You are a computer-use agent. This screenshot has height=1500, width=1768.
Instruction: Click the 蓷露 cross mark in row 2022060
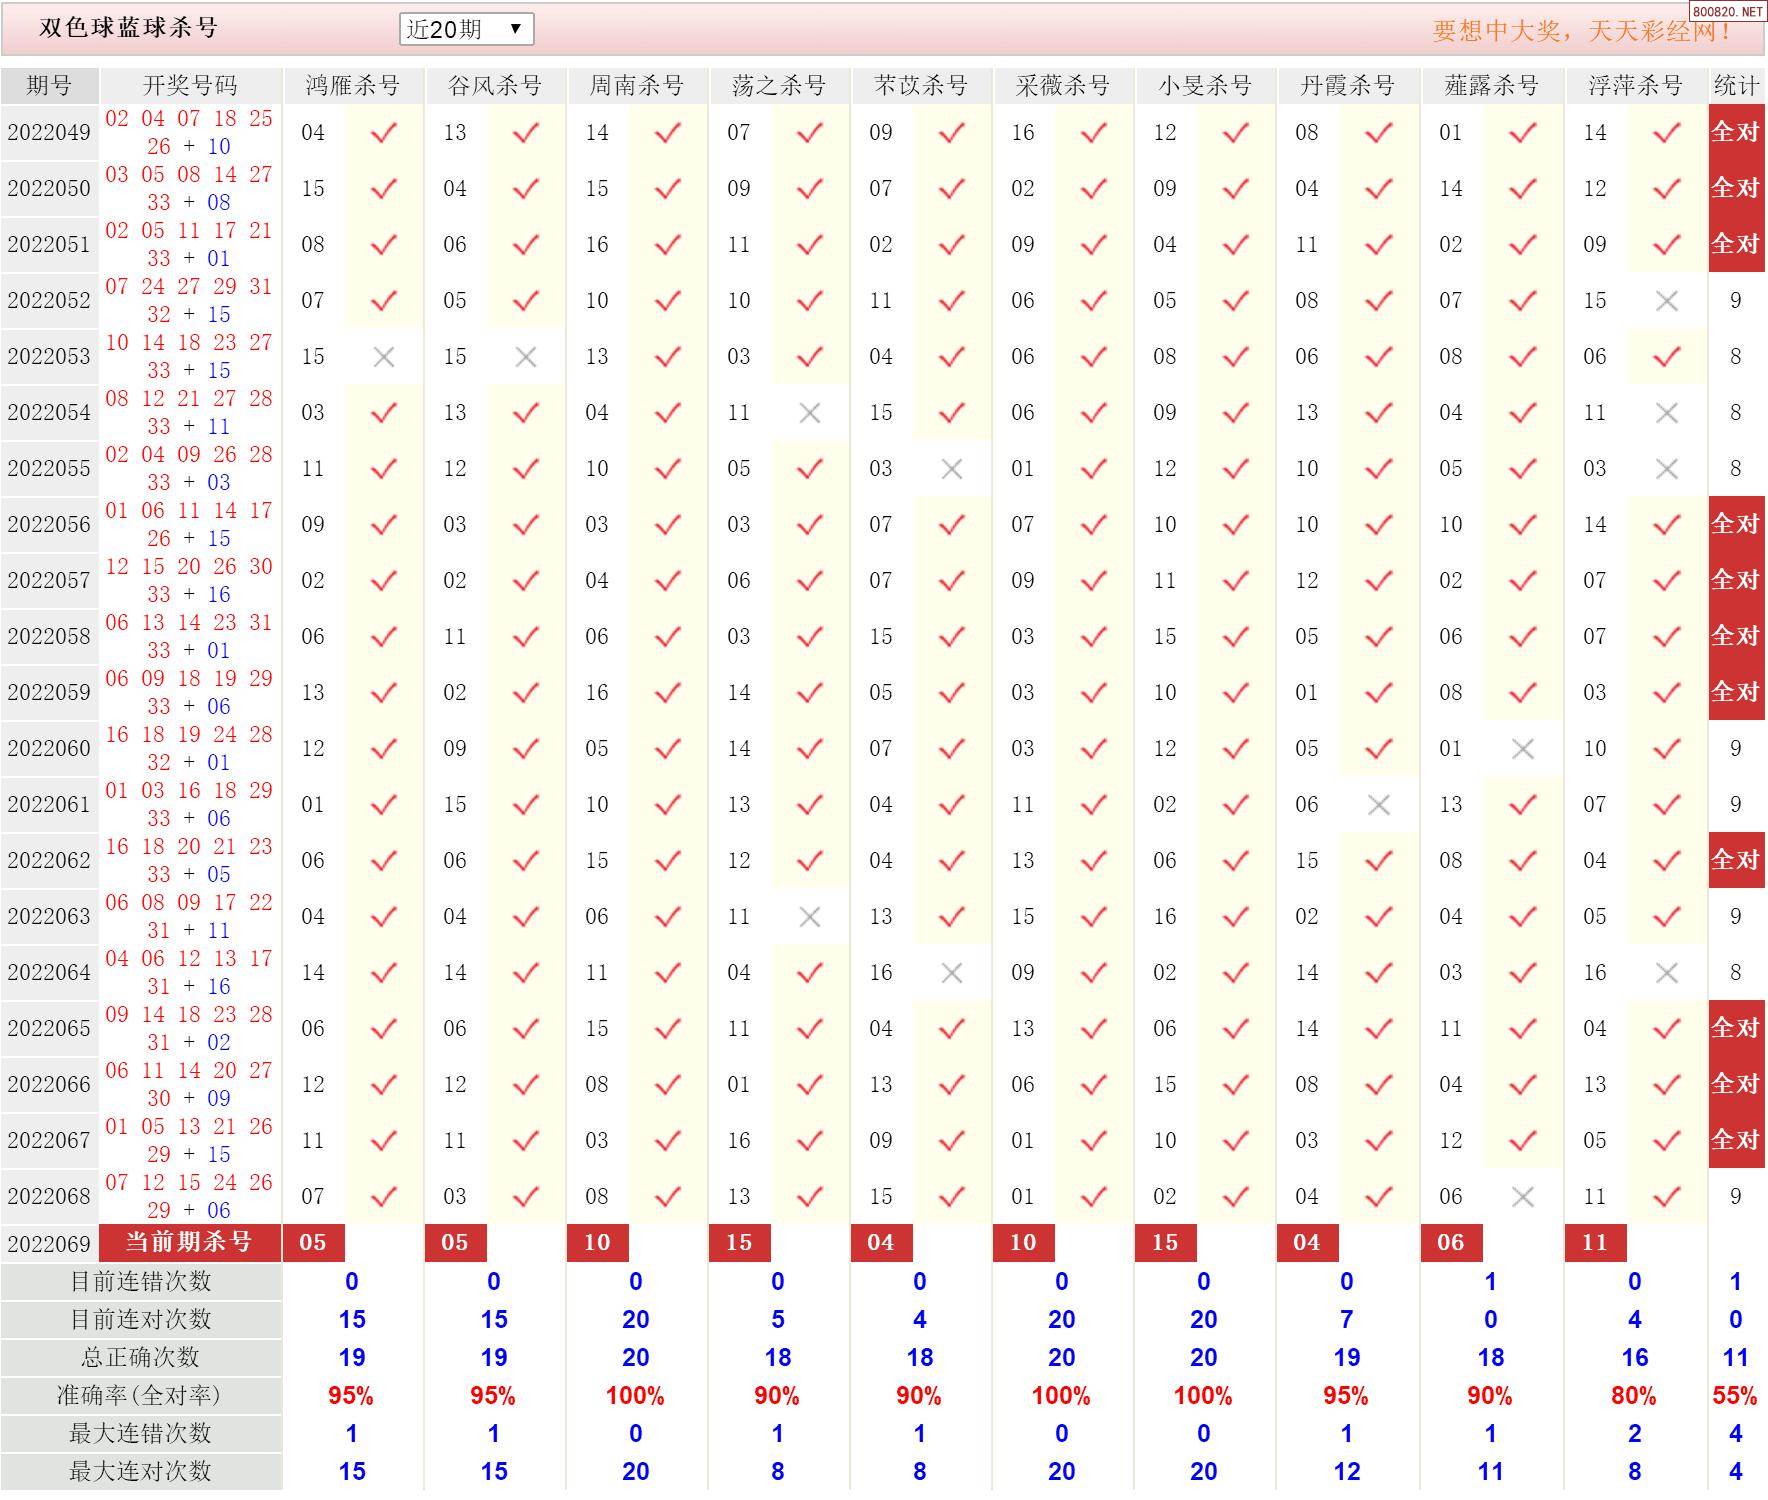click(1523, 749)
